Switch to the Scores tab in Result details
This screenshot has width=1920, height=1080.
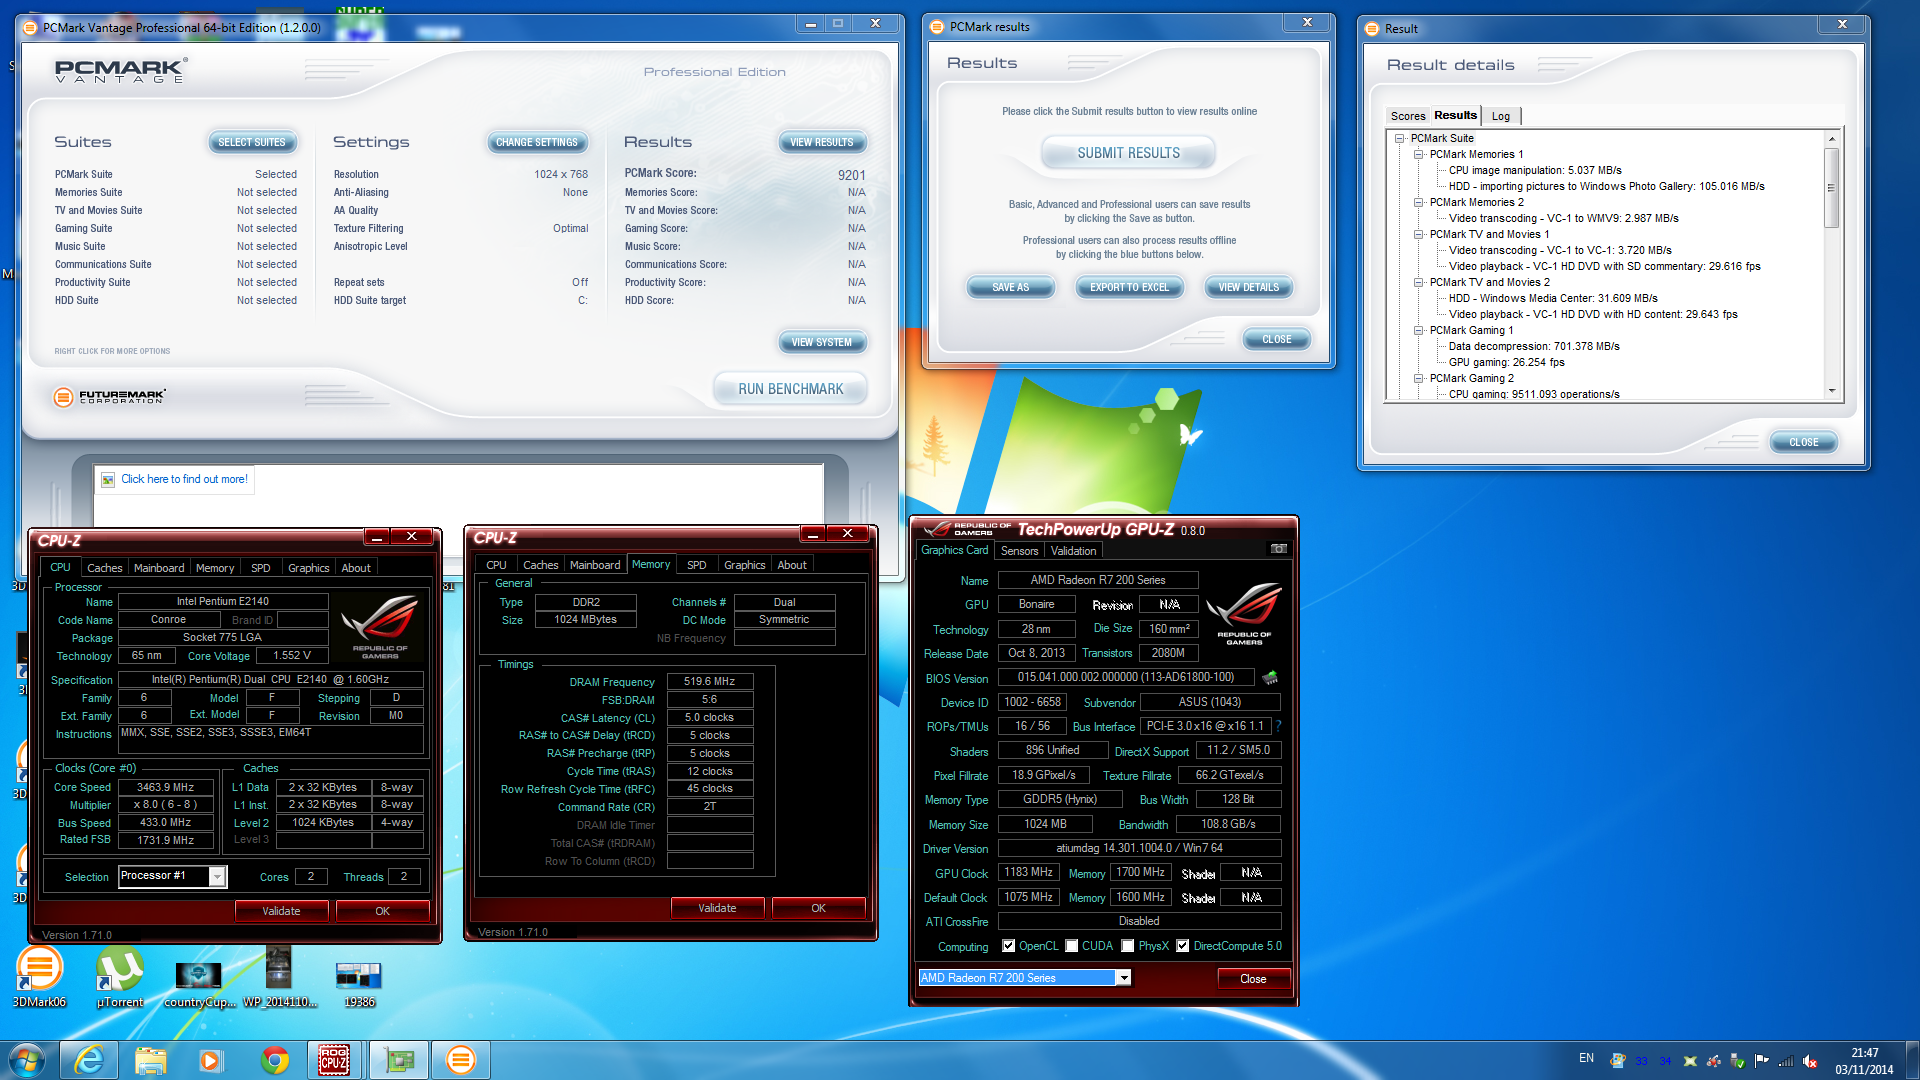point(1408,116)
